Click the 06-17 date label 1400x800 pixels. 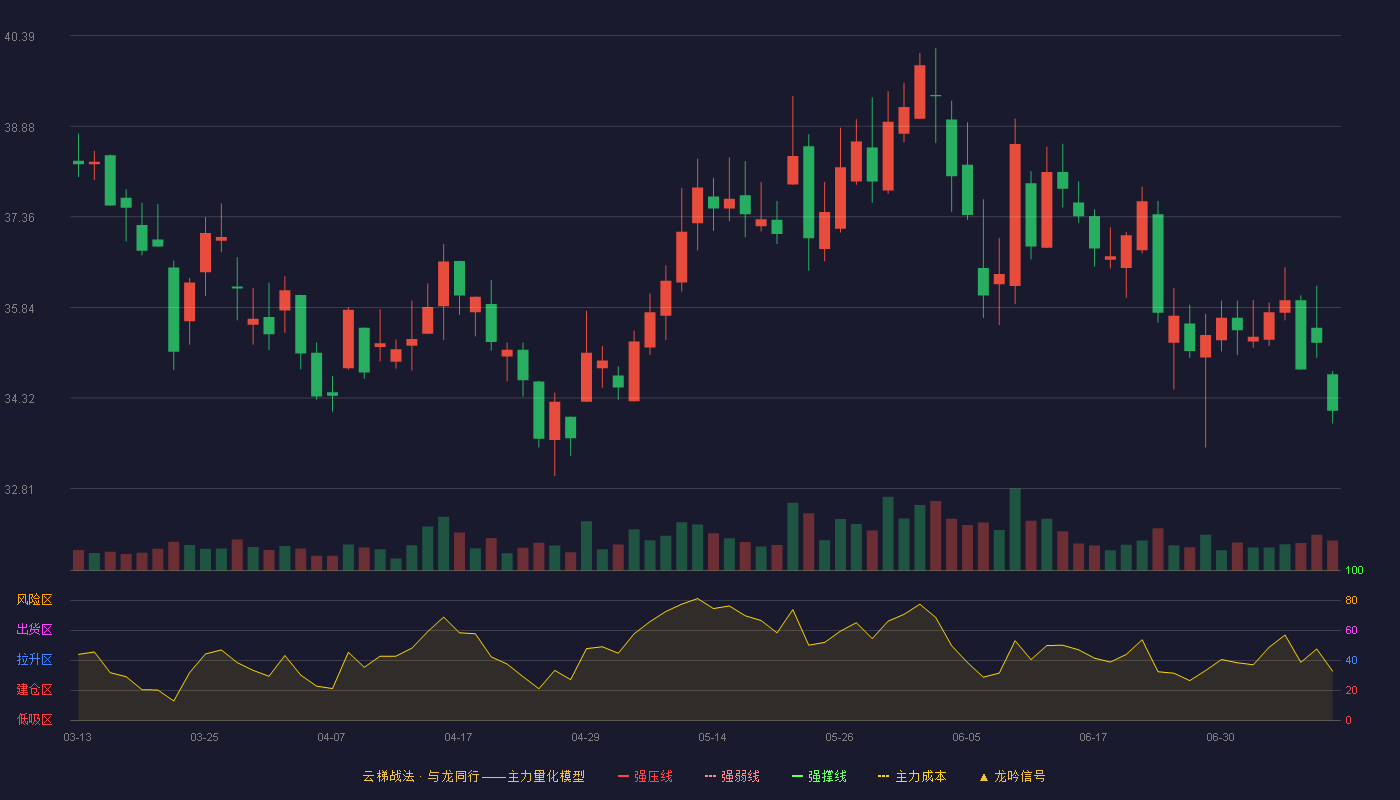(x=1094, y=737)
